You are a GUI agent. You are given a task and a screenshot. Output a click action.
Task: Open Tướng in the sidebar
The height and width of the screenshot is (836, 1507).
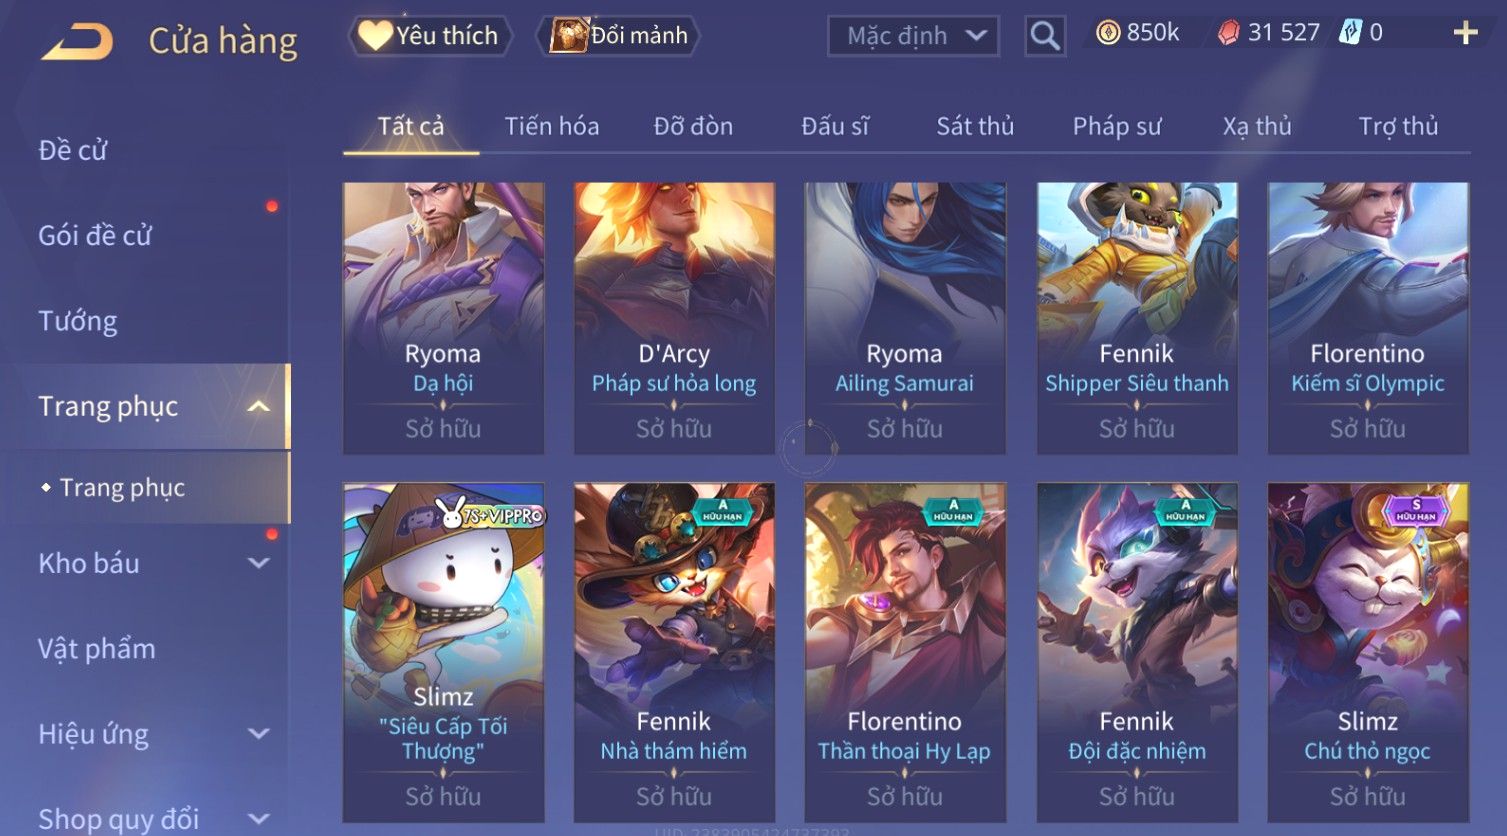click(x=77, y=321)
